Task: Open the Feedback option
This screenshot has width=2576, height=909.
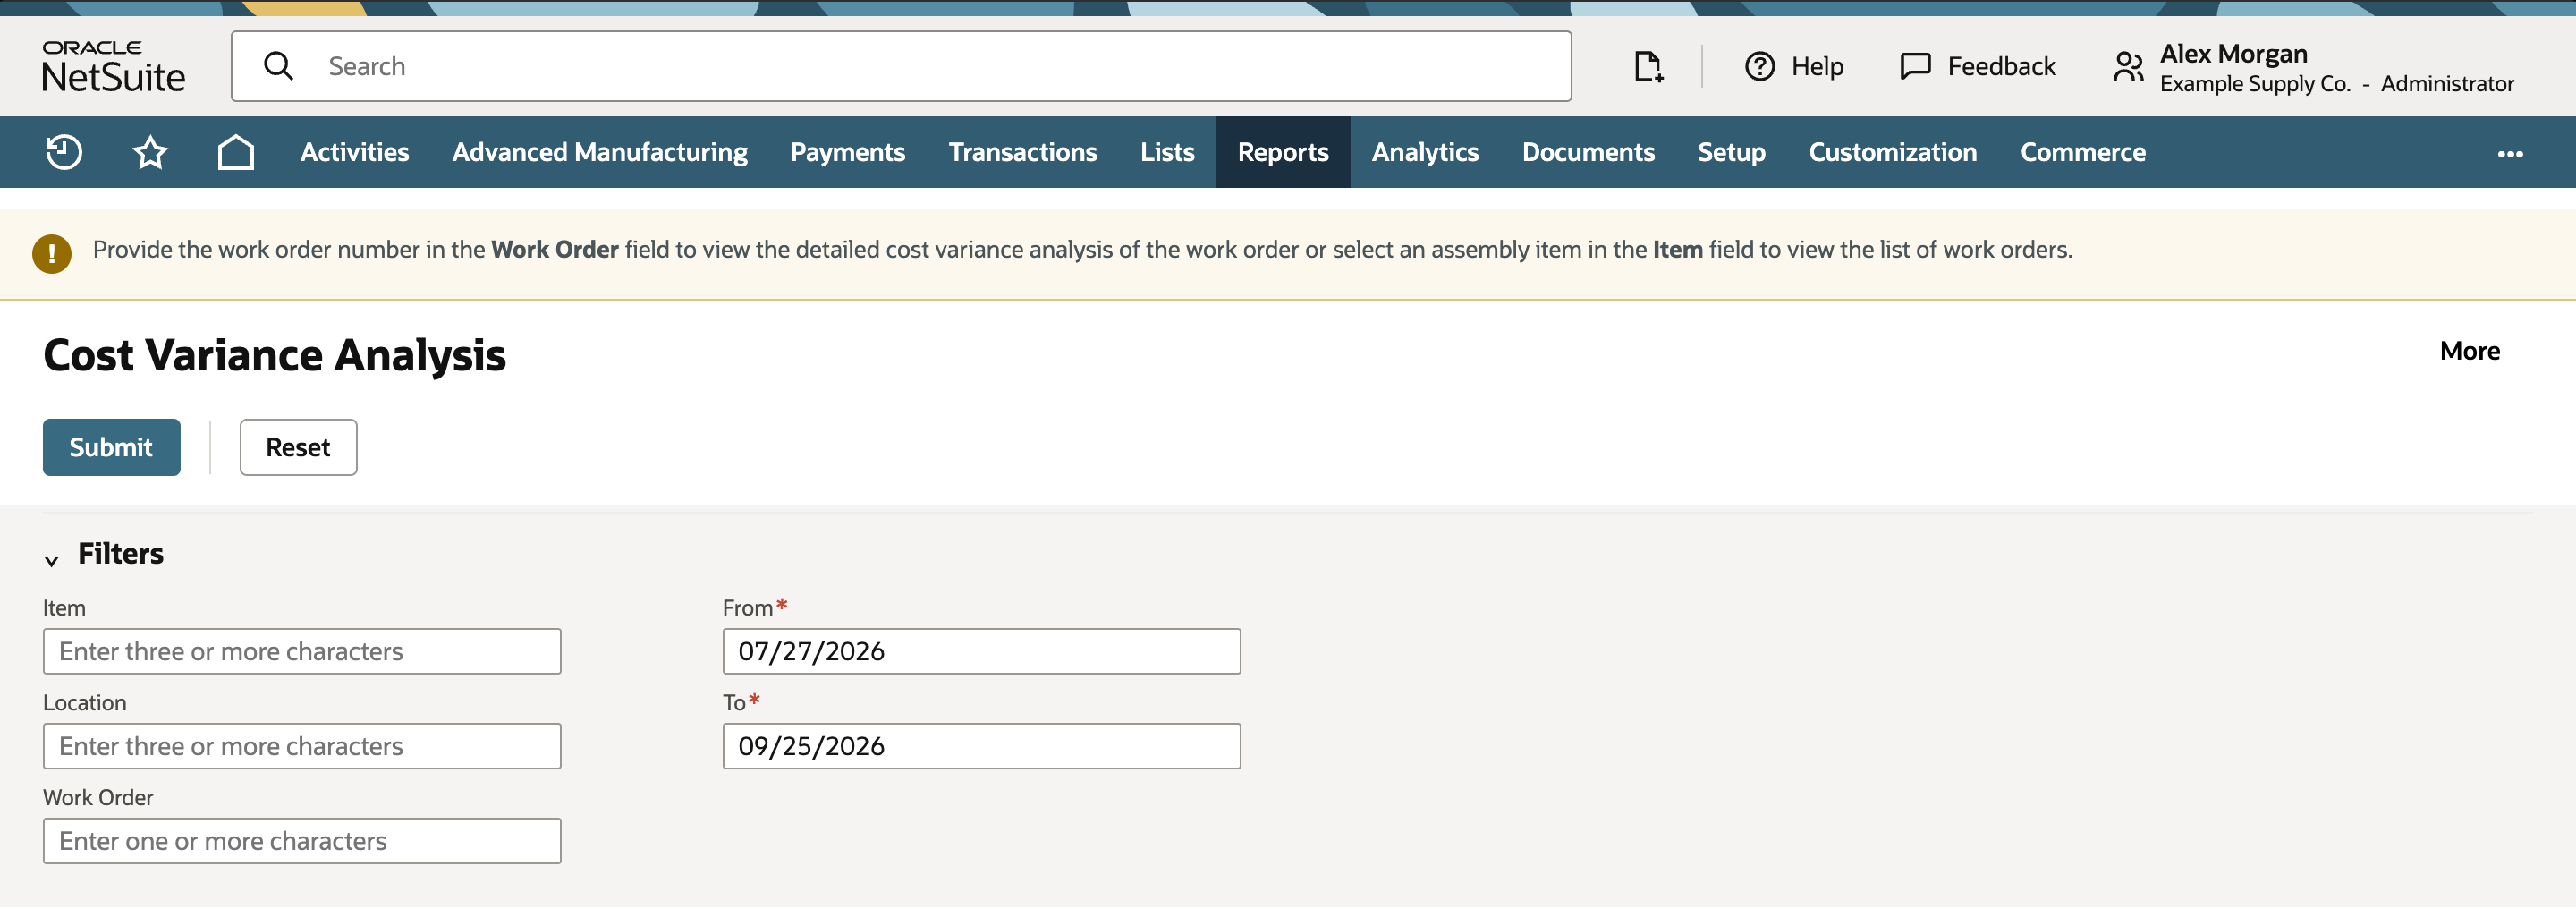Action: point(1977,66)
